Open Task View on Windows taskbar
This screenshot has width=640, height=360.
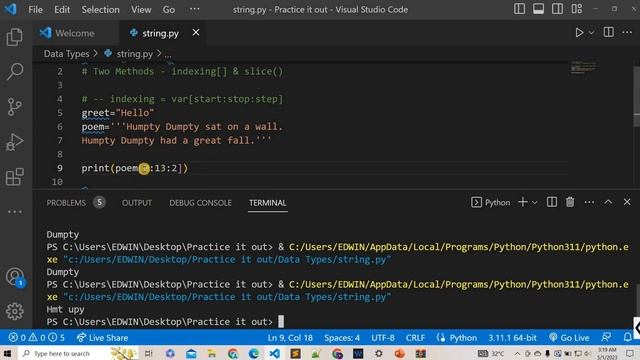tap(148, 353)
